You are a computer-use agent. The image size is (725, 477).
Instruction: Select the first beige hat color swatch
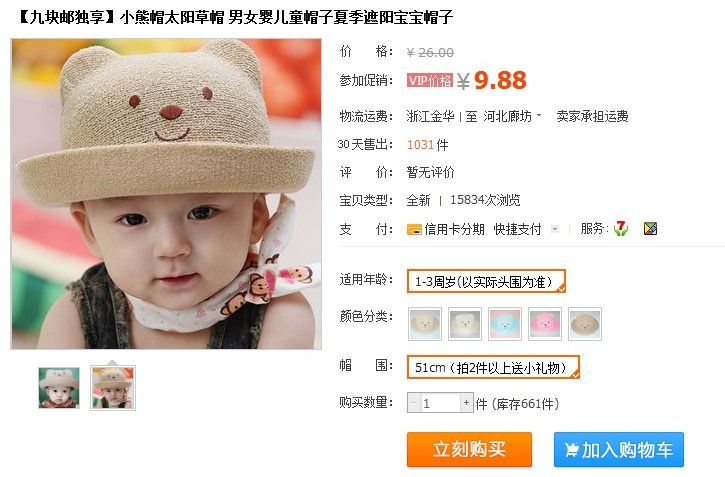click(x=424, y=324)
